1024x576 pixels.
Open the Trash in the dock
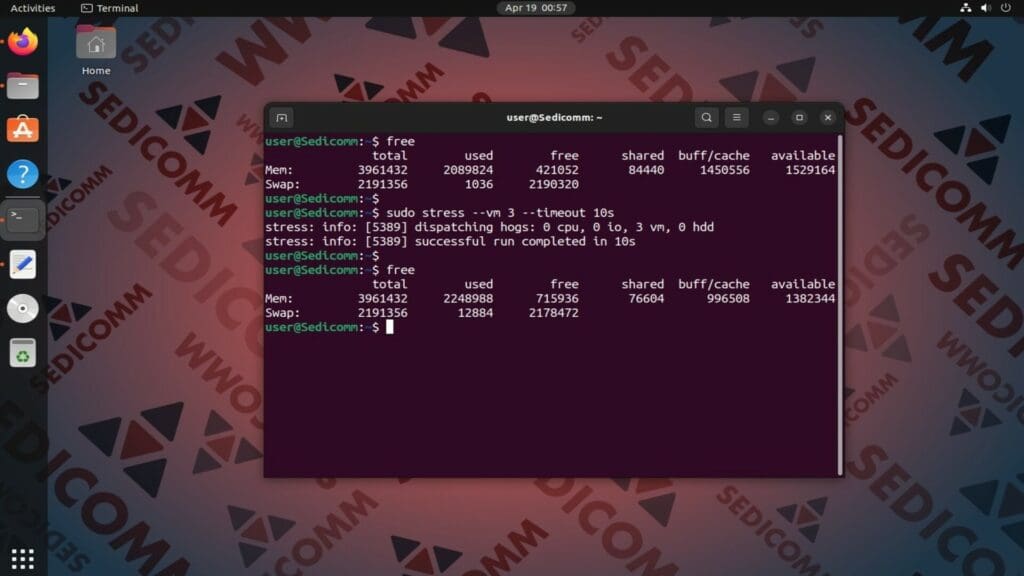23,353
